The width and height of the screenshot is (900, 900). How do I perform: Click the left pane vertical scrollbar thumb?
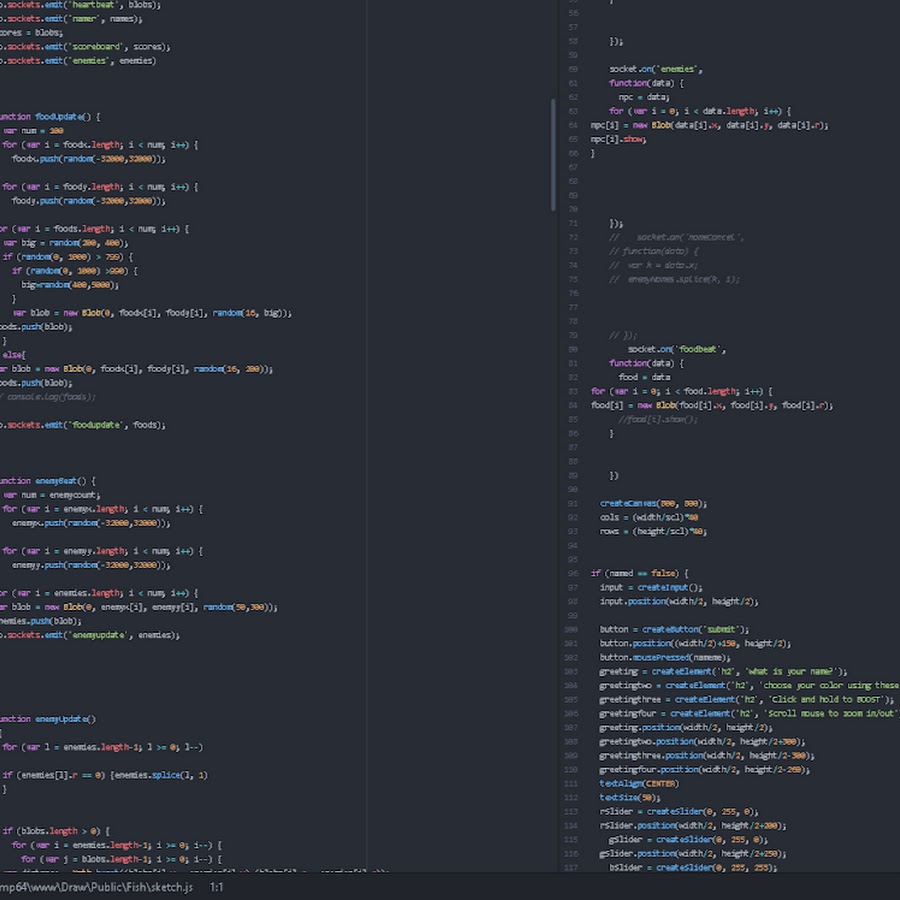553,154
